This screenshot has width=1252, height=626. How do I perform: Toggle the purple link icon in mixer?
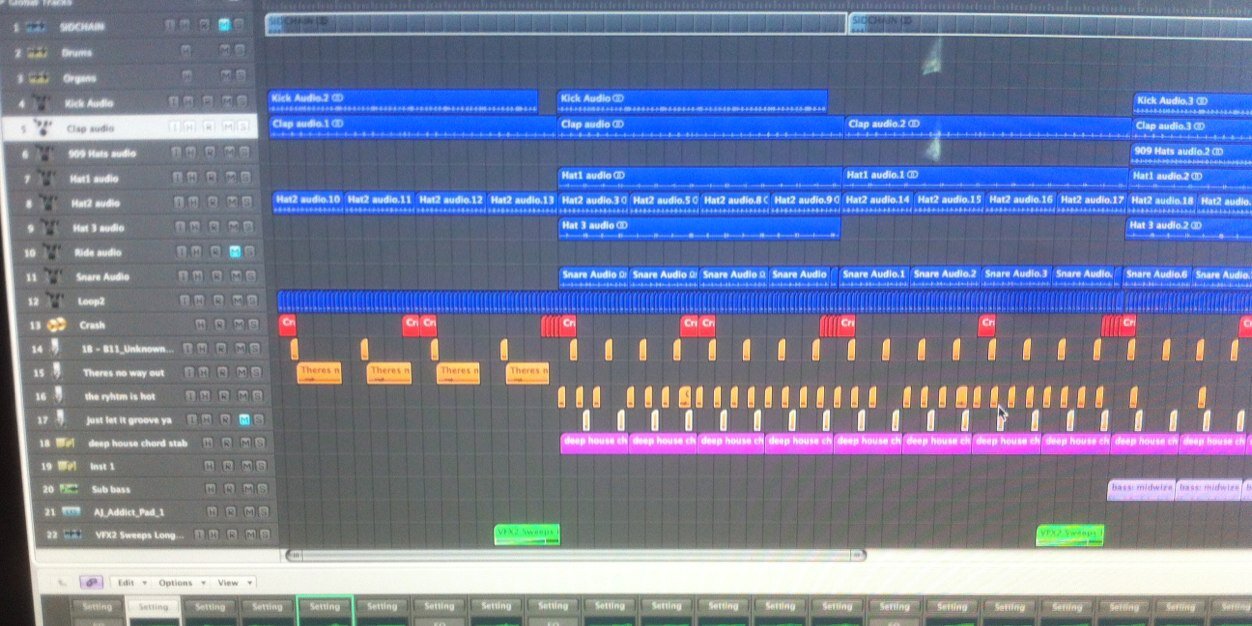(89, 582)
